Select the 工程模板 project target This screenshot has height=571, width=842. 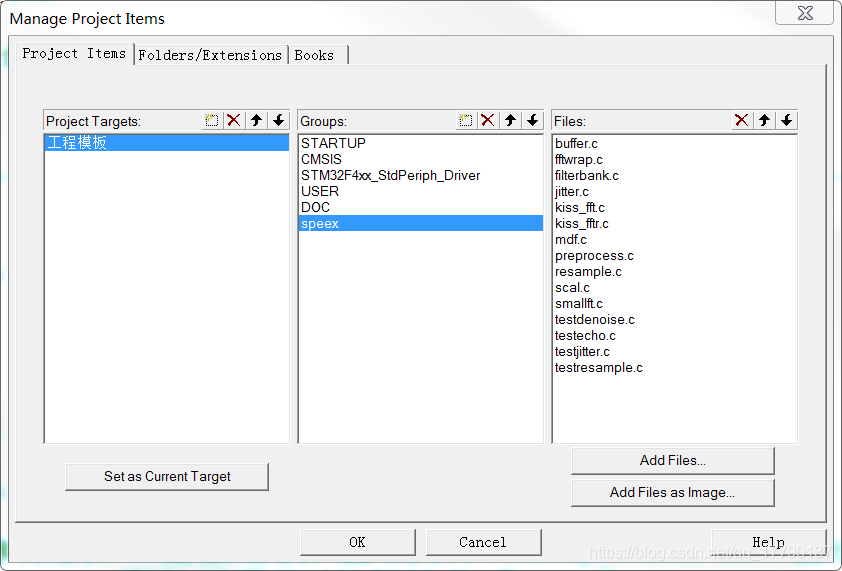[x=166, y=143]
